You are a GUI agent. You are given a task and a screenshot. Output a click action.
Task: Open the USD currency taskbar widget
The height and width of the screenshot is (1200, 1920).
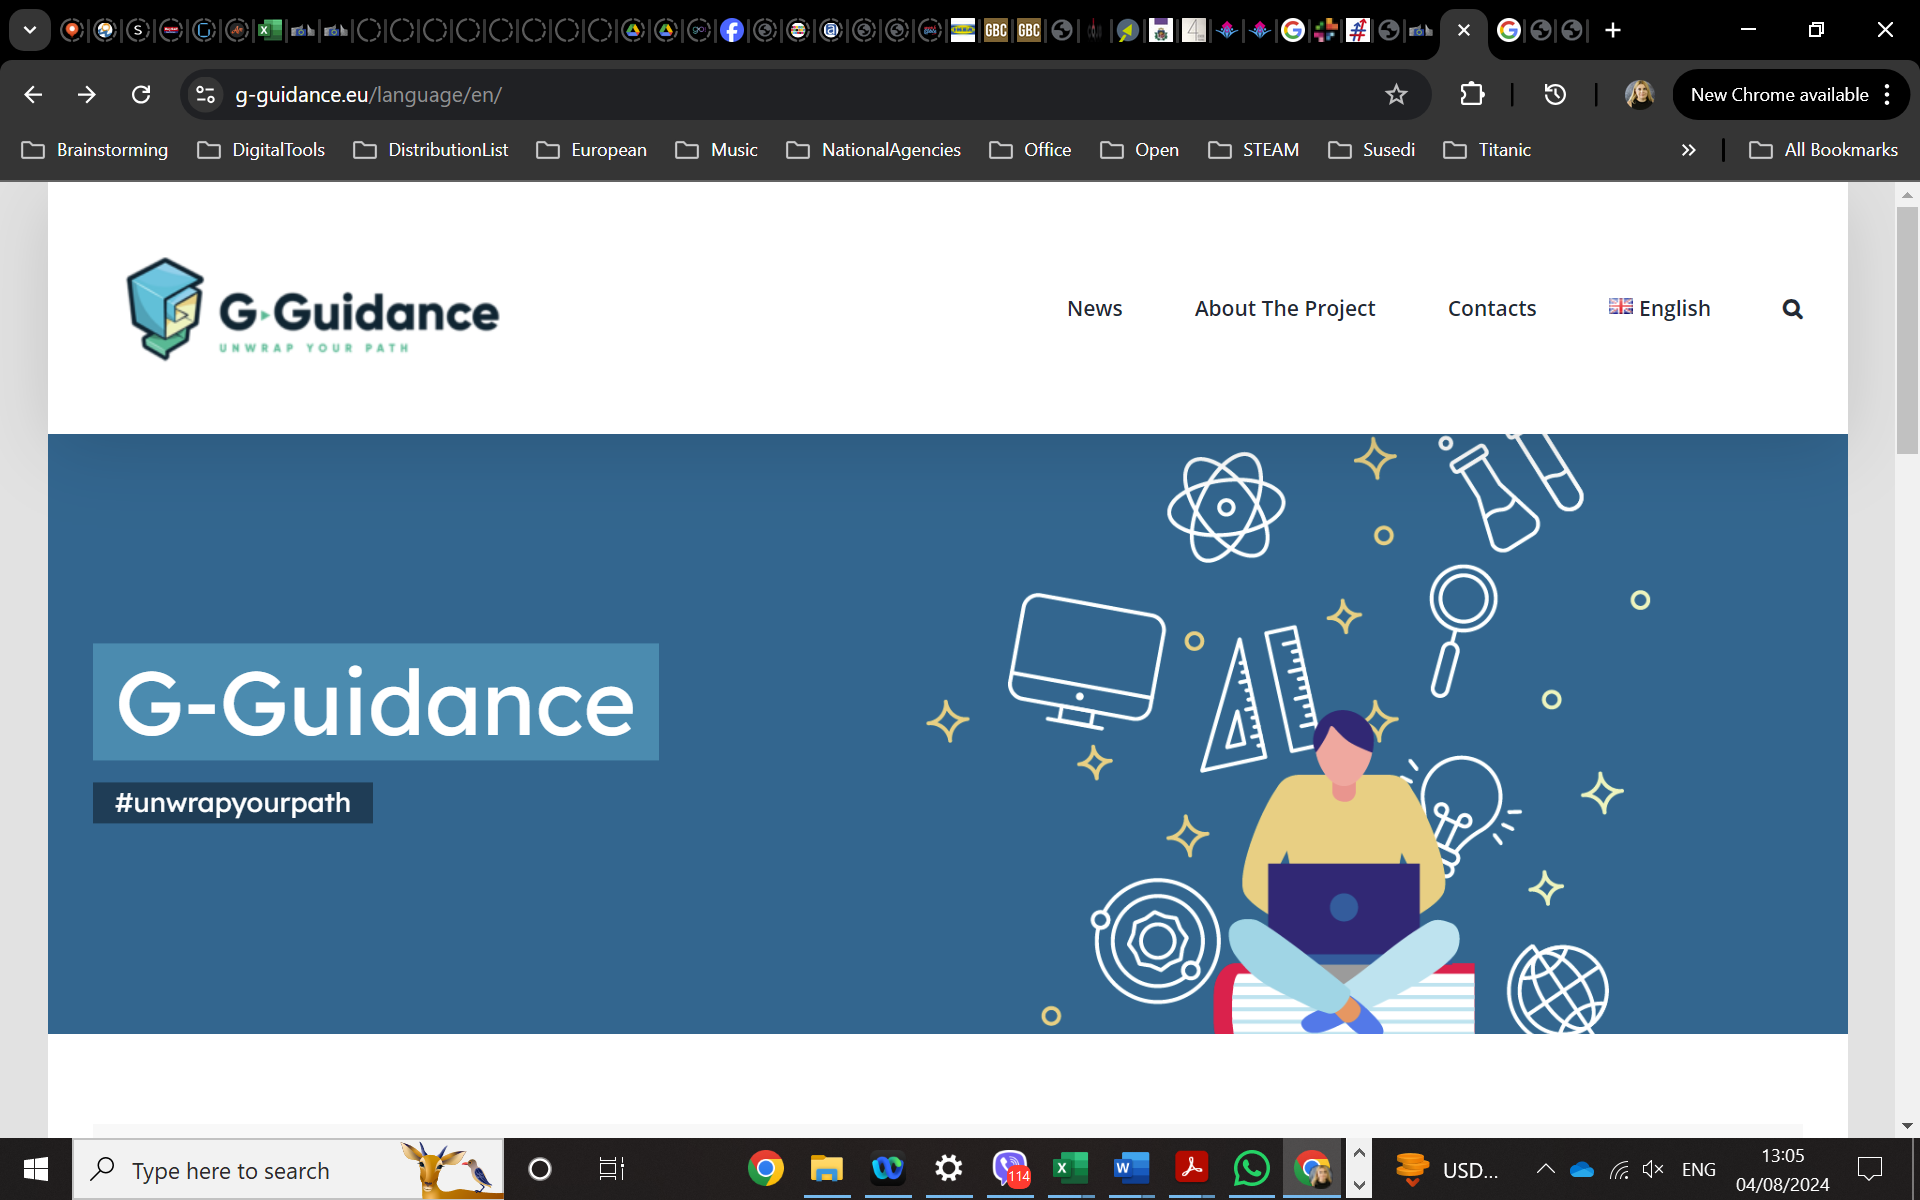pos(1448,1169)
